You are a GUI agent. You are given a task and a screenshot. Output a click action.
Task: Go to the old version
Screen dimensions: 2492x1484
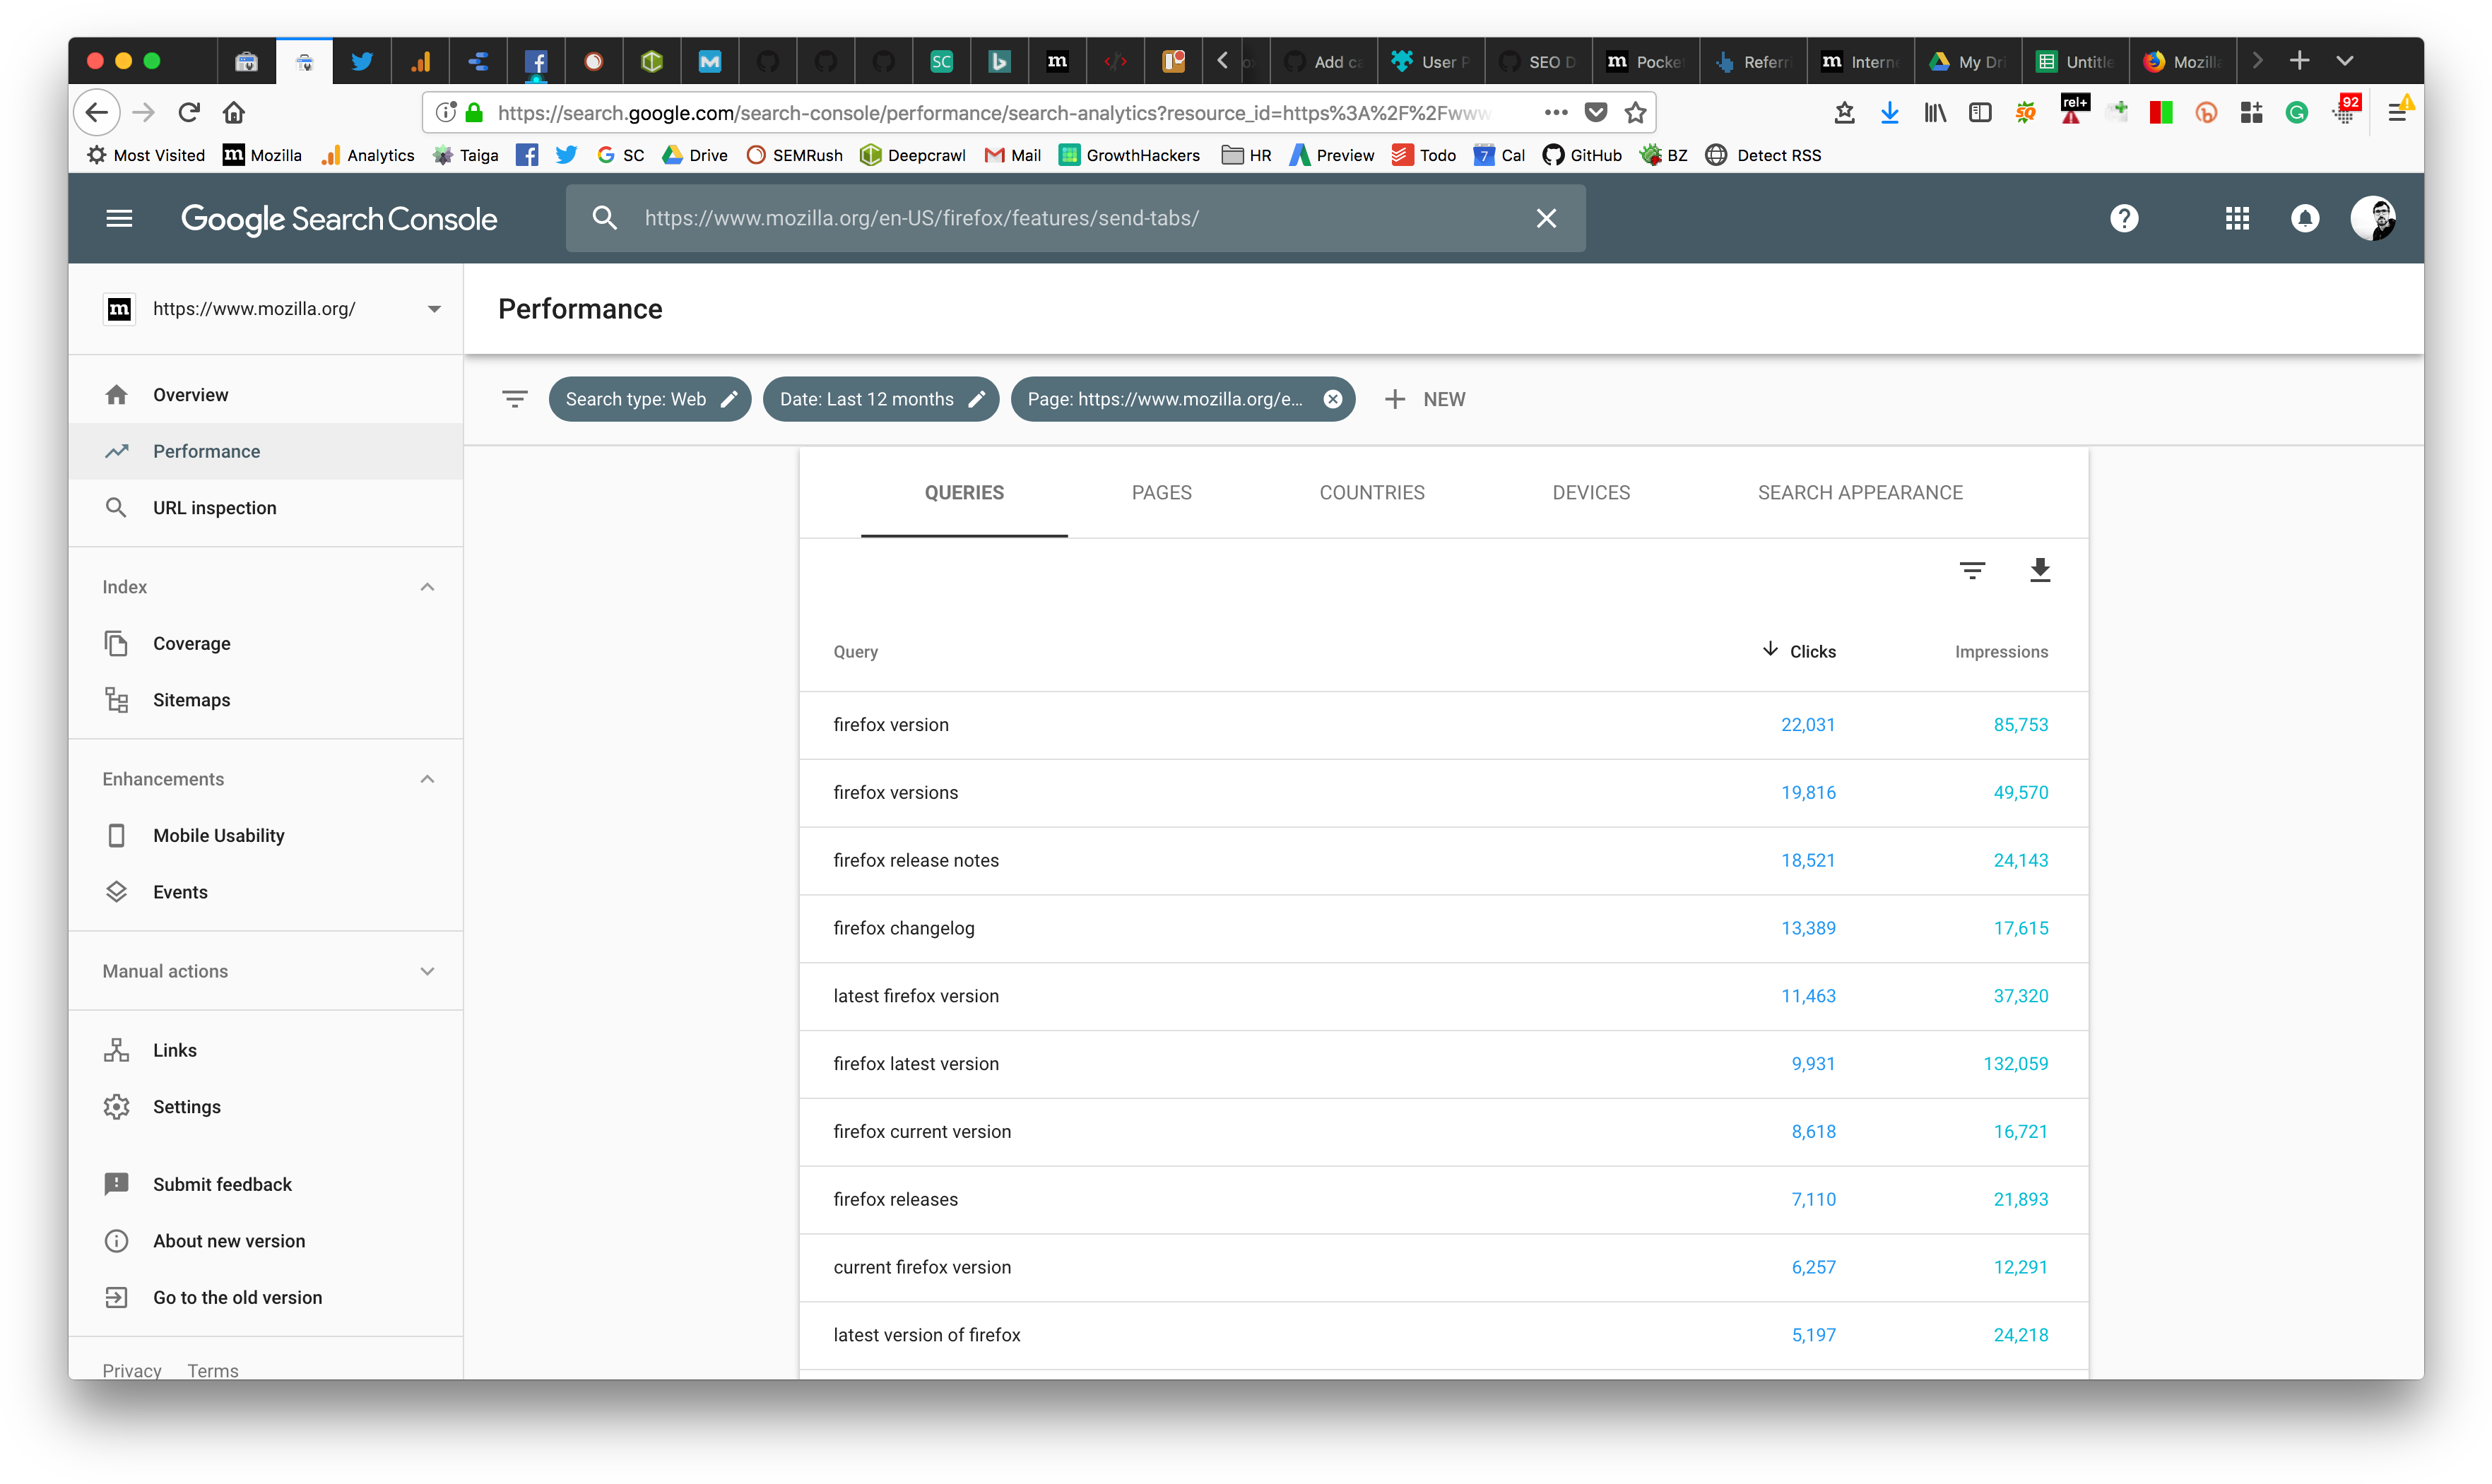pos(237,1297)
